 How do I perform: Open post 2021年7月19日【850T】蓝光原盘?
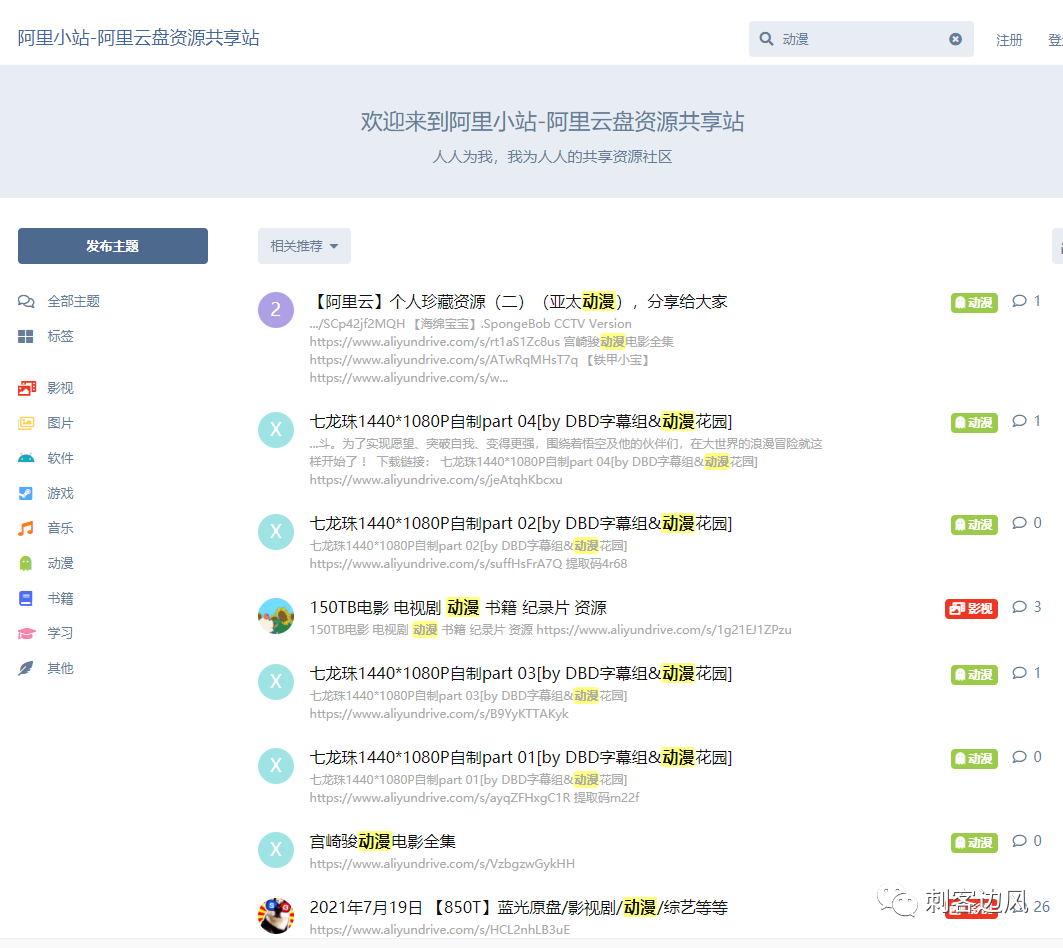519,907
